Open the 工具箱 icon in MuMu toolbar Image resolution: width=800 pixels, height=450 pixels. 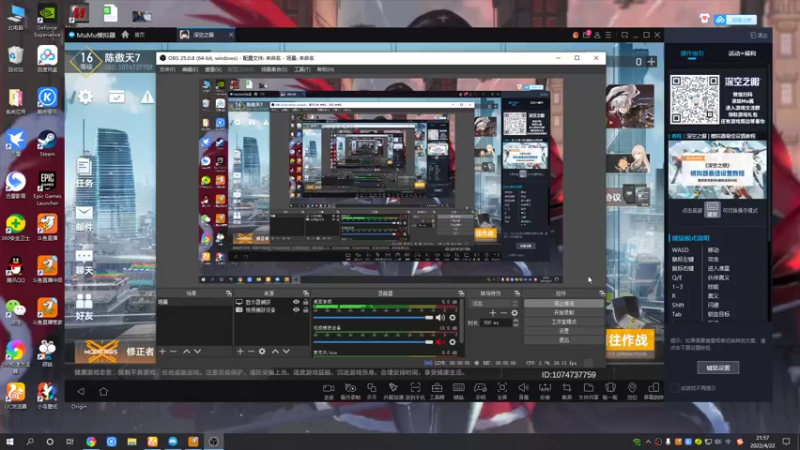437,391
